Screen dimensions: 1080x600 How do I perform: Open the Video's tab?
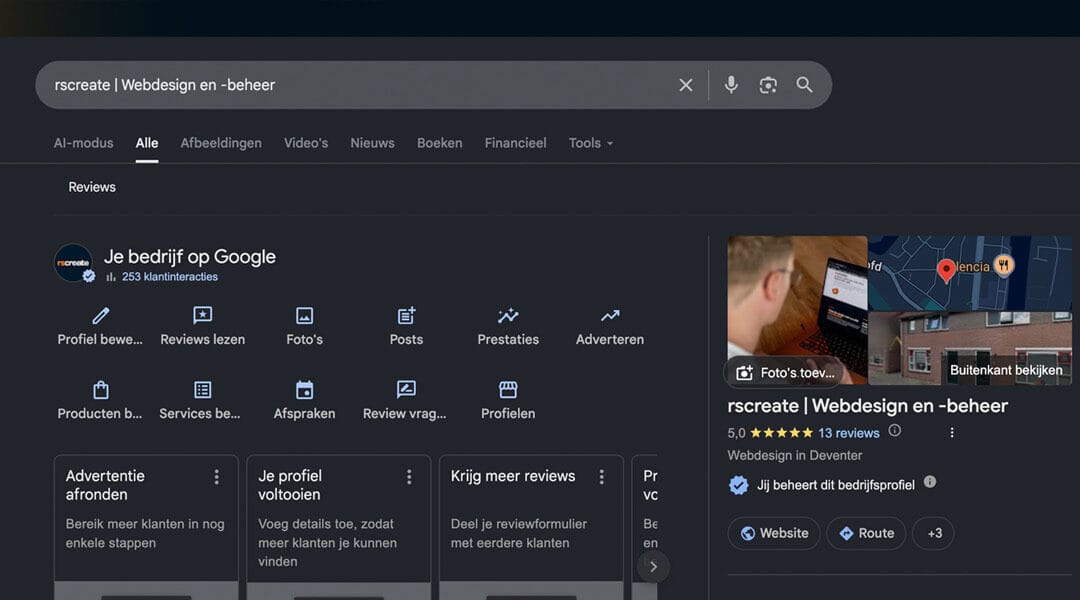tap(306, 143)
